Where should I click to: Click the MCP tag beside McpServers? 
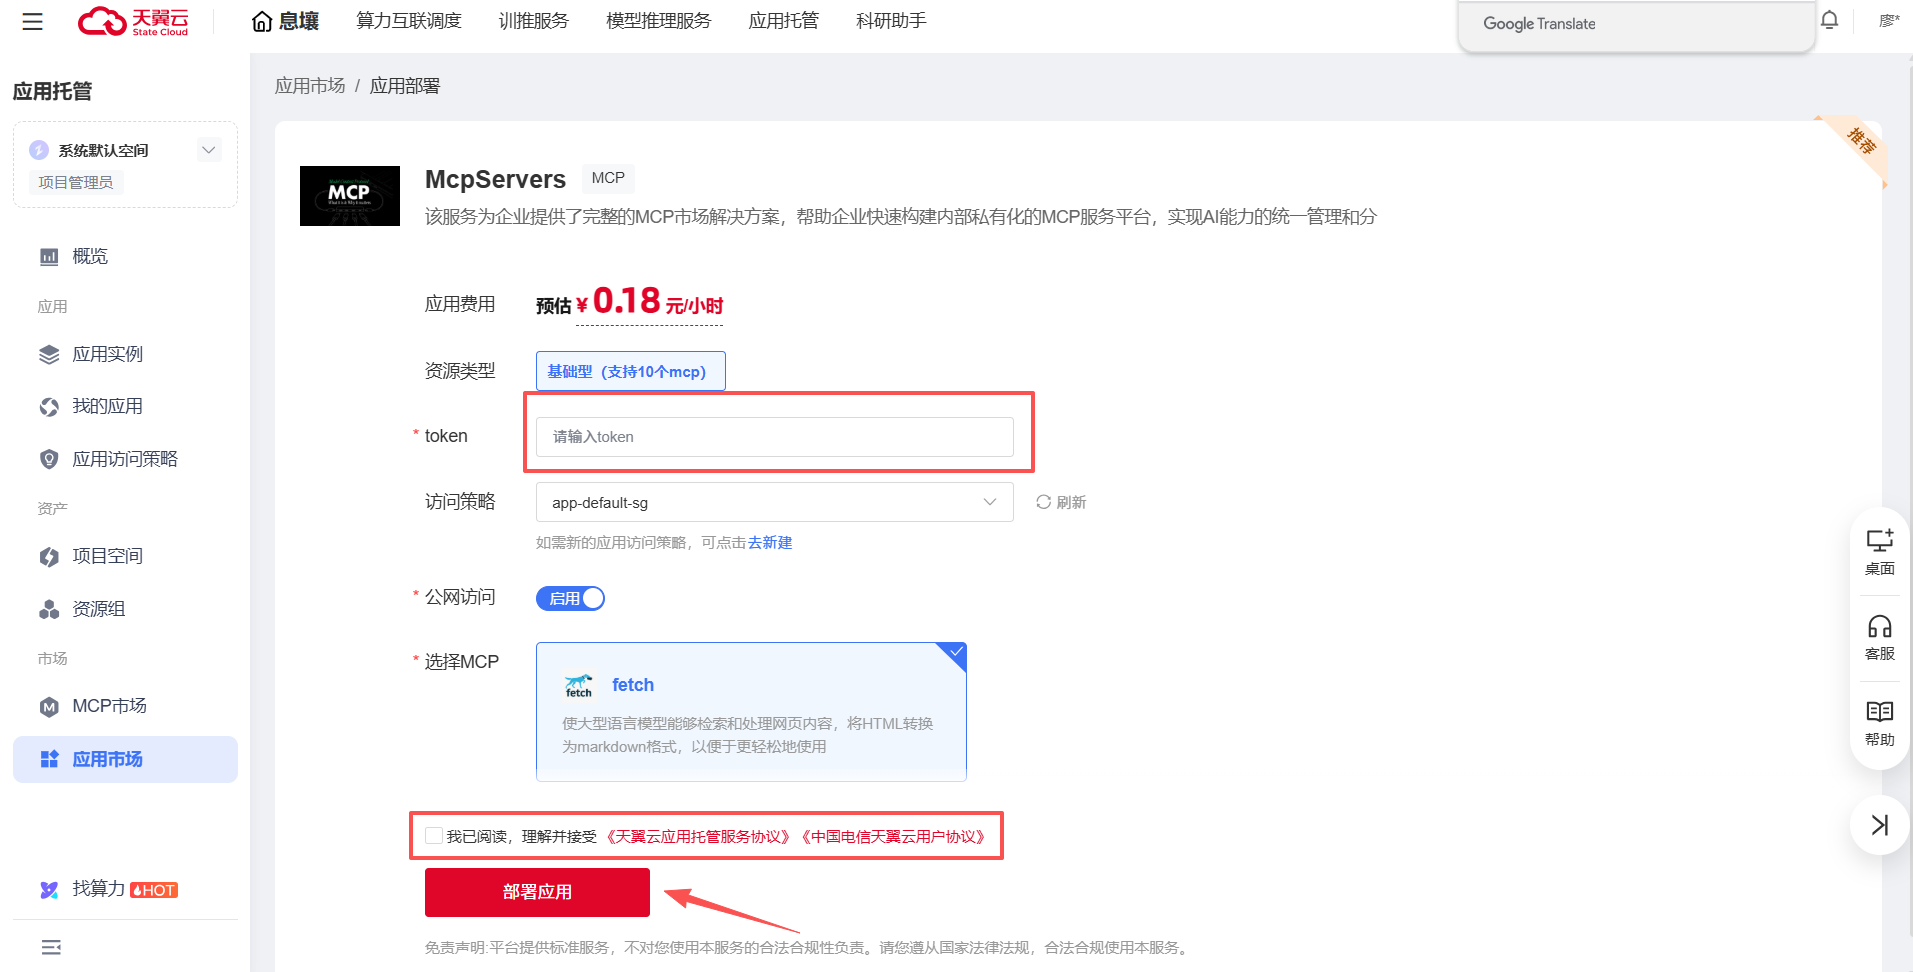click(x=608, y=178)
